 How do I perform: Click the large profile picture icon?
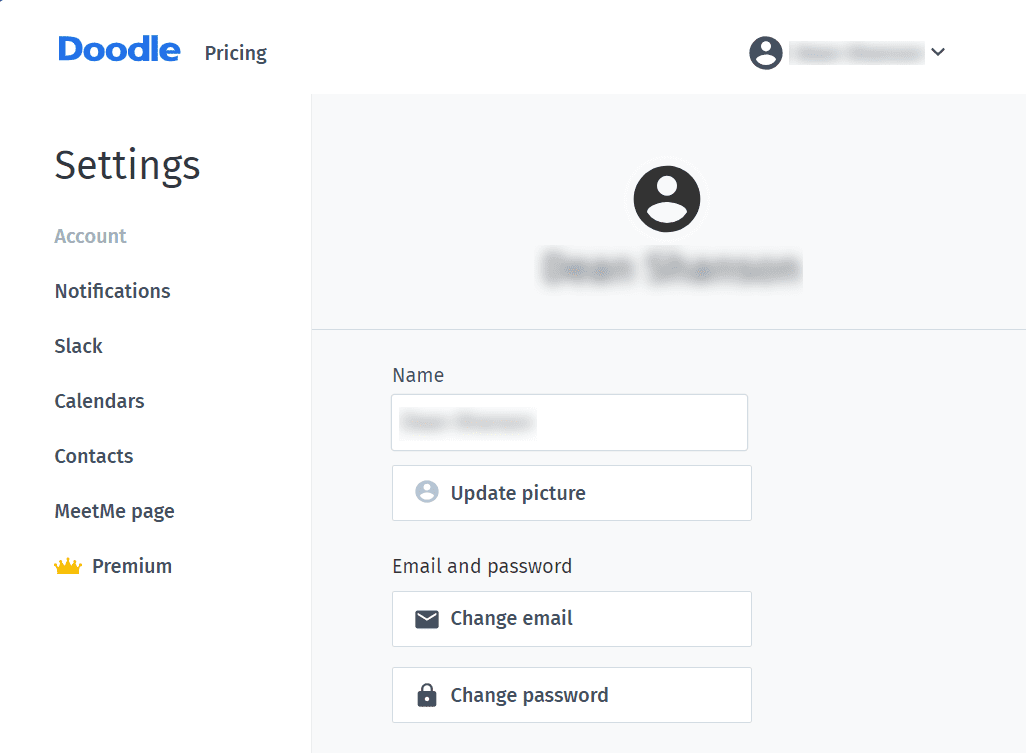[667, 199]
